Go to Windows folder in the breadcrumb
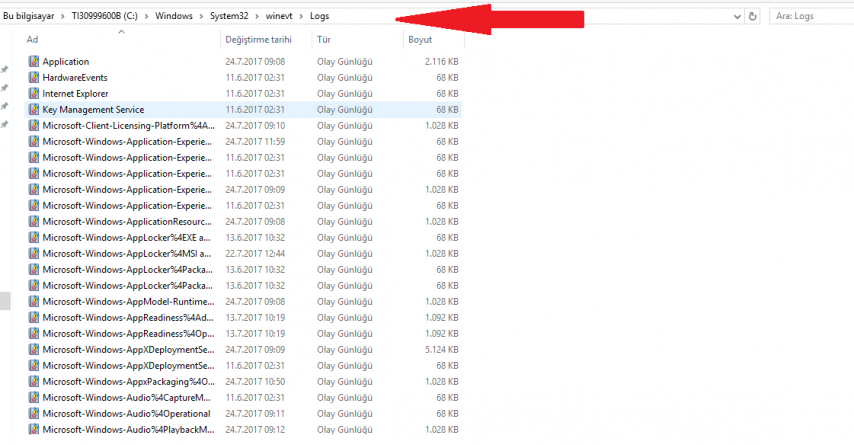Image resolution: width=854 pixels, height=445 pixels. (x=174, y=16)
